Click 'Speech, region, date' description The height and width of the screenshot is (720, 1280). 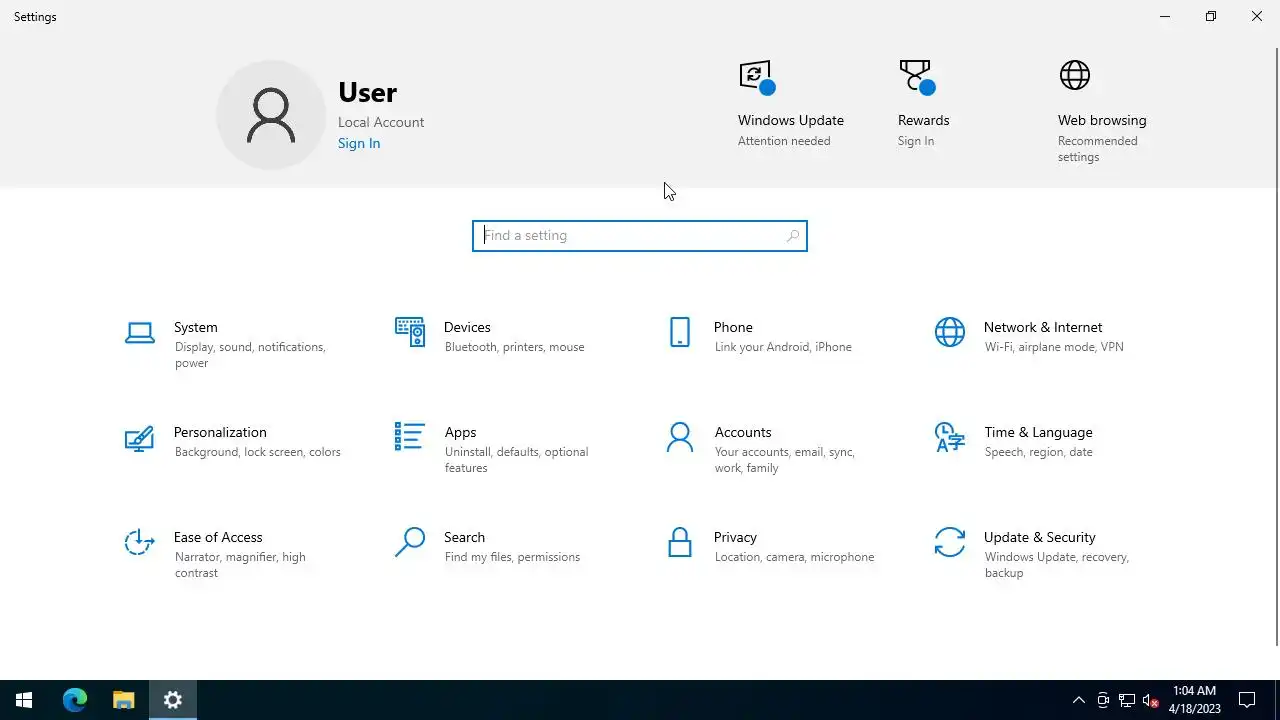pyautogui.click(x=1039, y=452)
